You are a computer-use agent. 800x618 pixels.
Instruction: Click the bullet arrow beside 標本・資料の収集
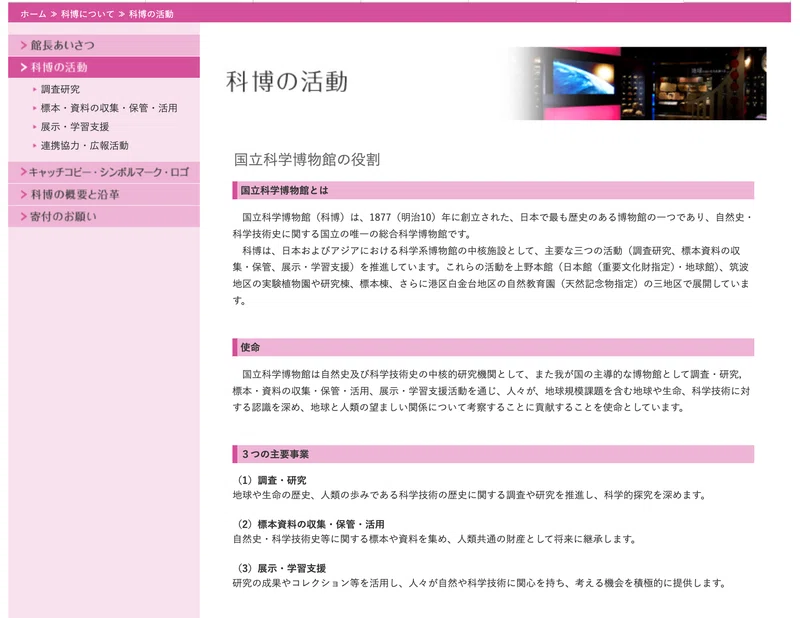35,108
